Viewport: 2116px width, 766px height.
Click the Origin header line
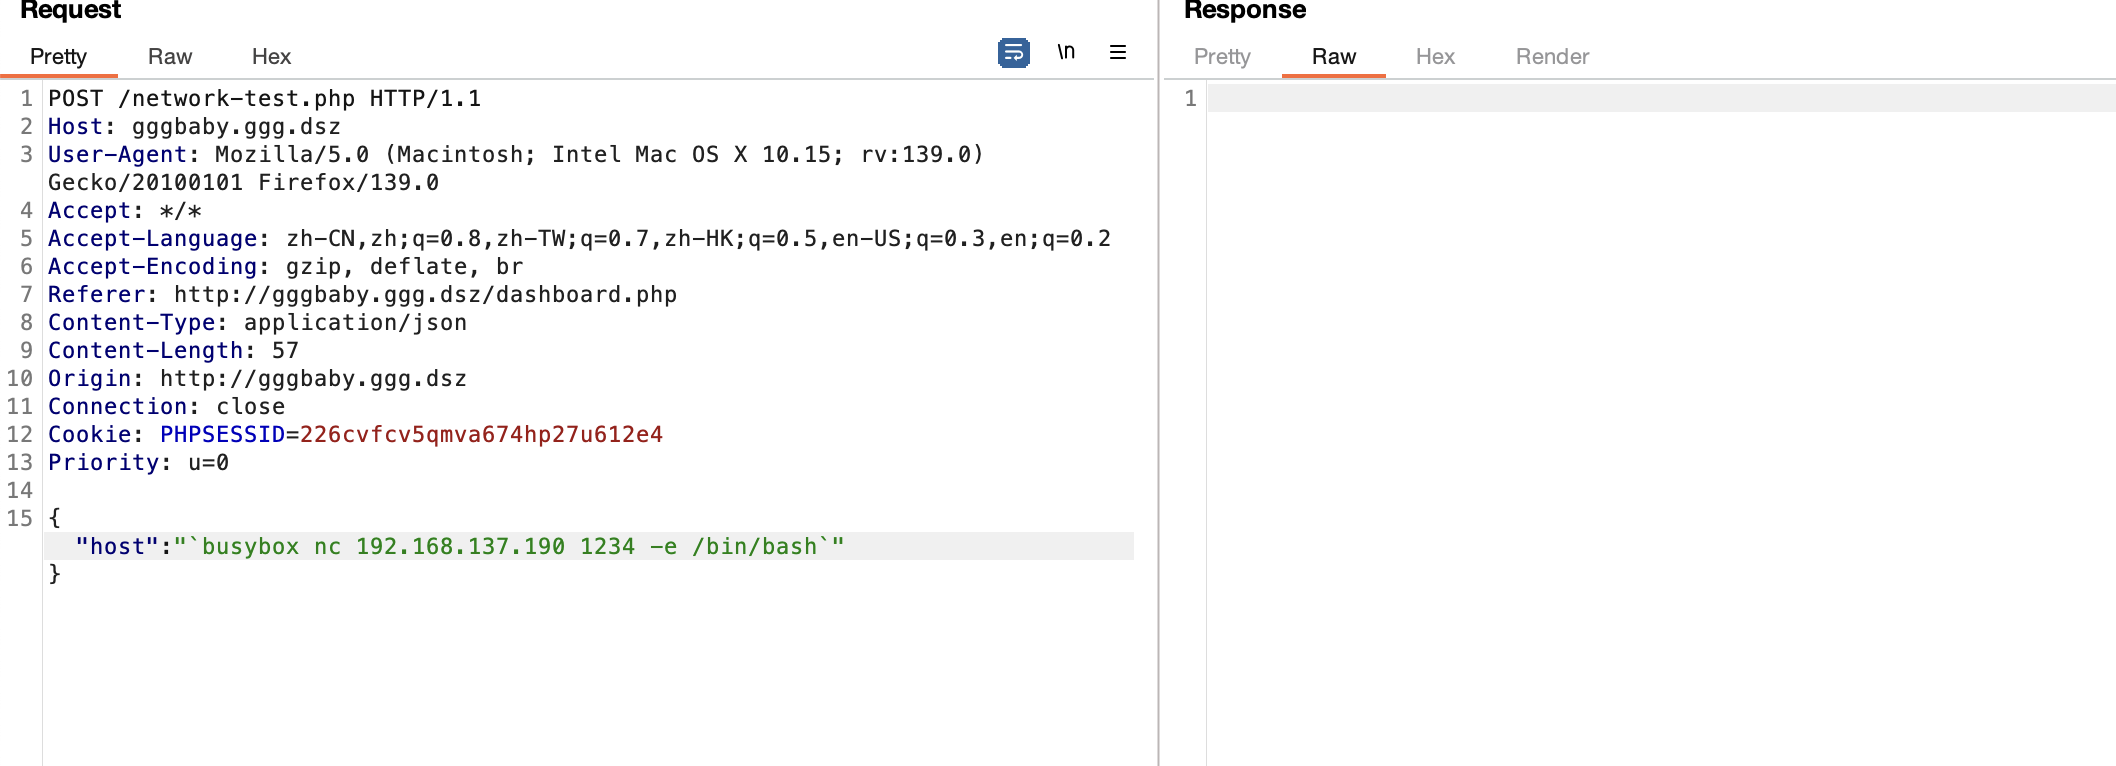(257, 378)
